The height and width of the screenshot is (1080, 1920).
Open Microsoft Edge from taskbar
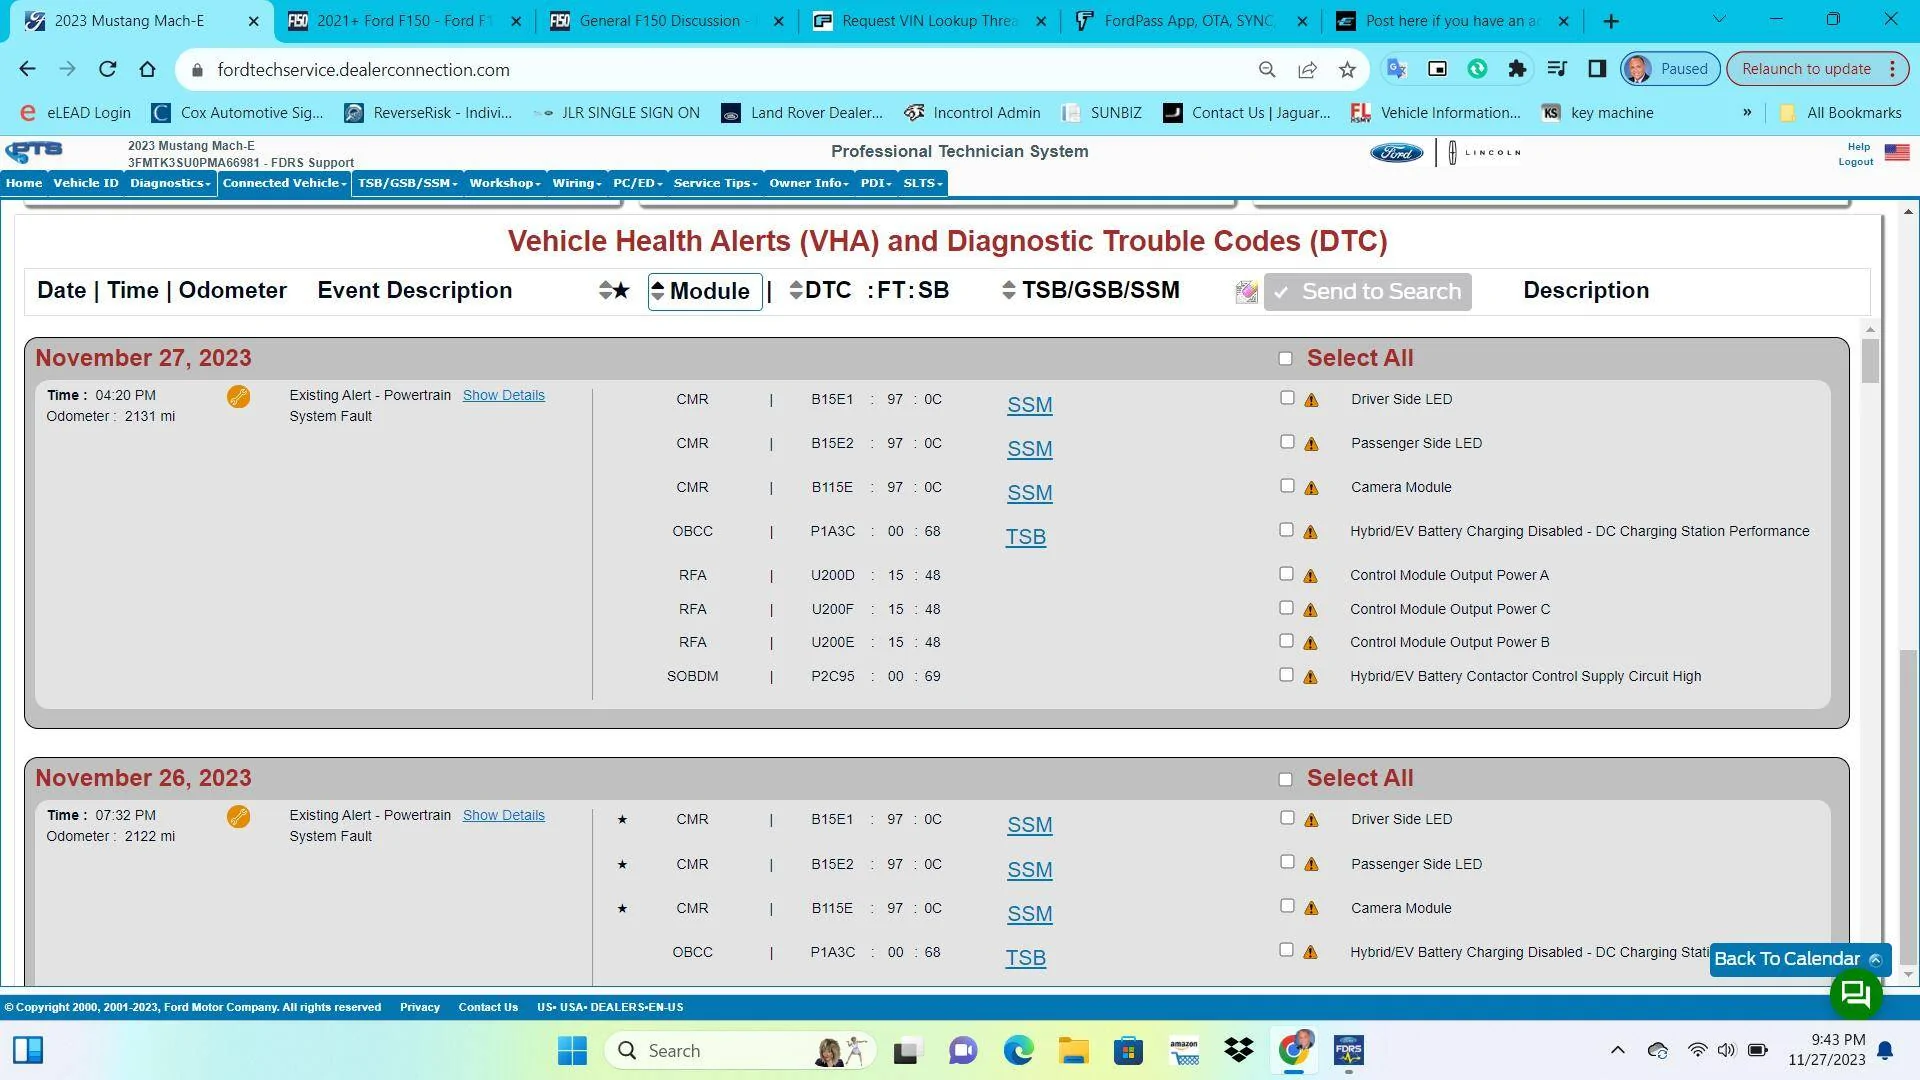pyautogui.click(x=1018, y=1051)
